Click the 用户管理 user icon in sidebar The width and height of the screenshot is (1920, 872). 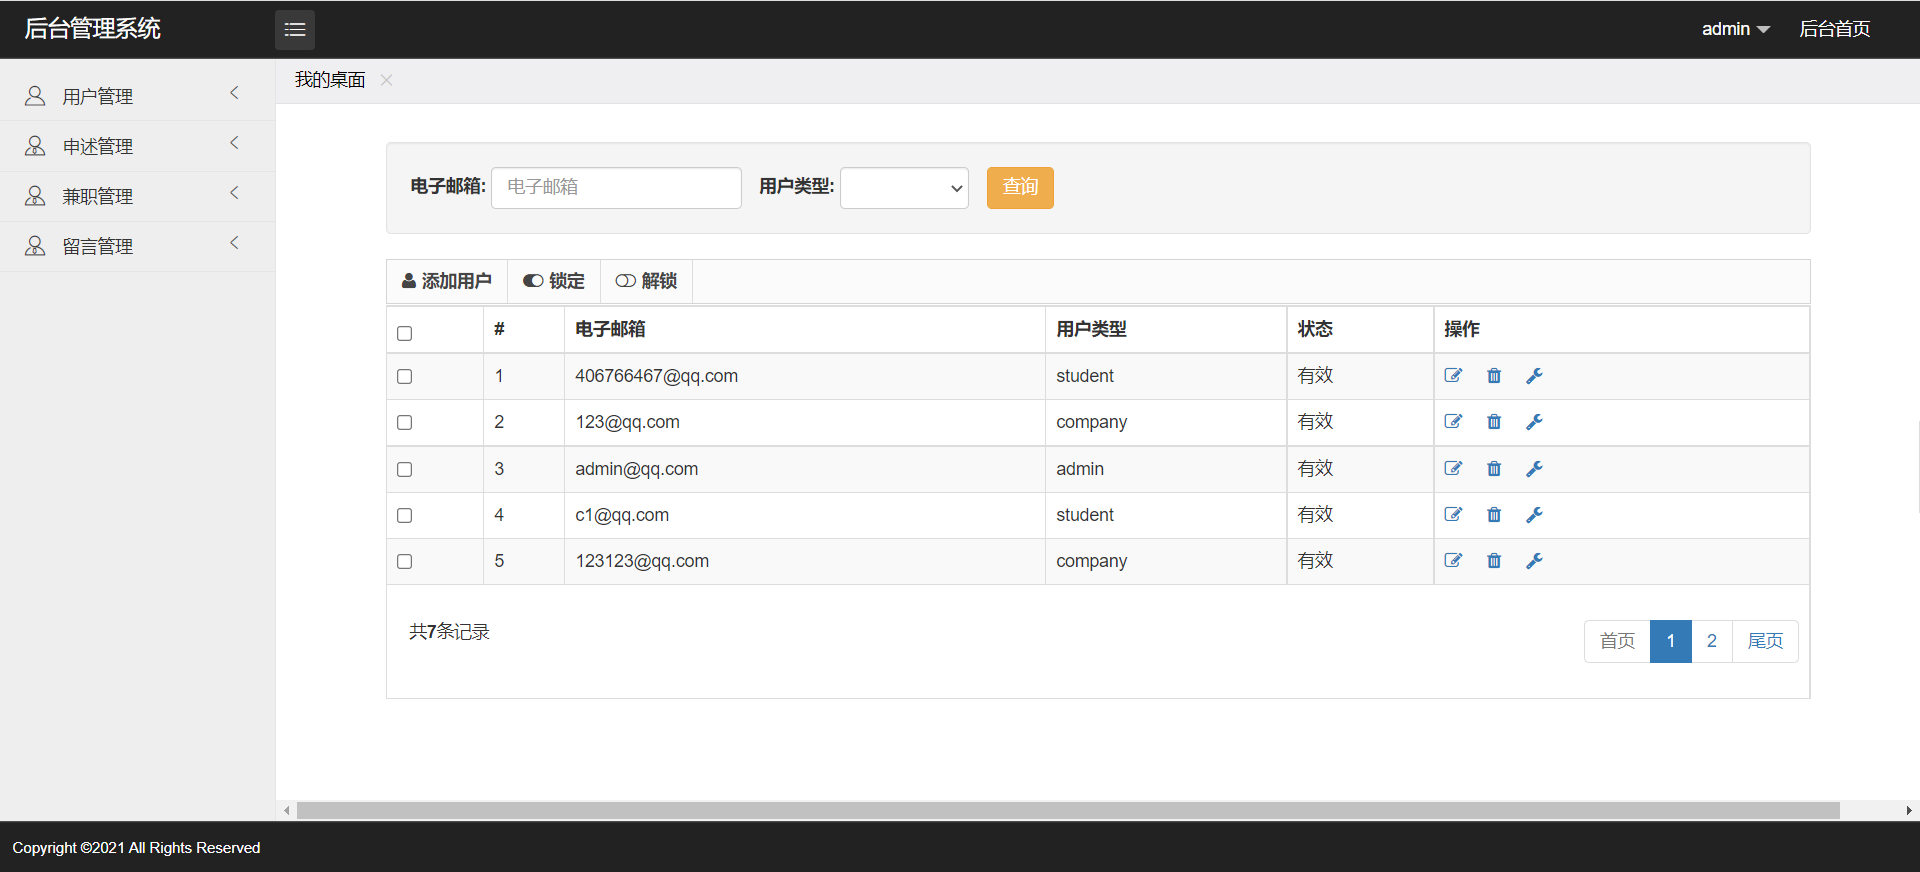[x=35, y=96]
